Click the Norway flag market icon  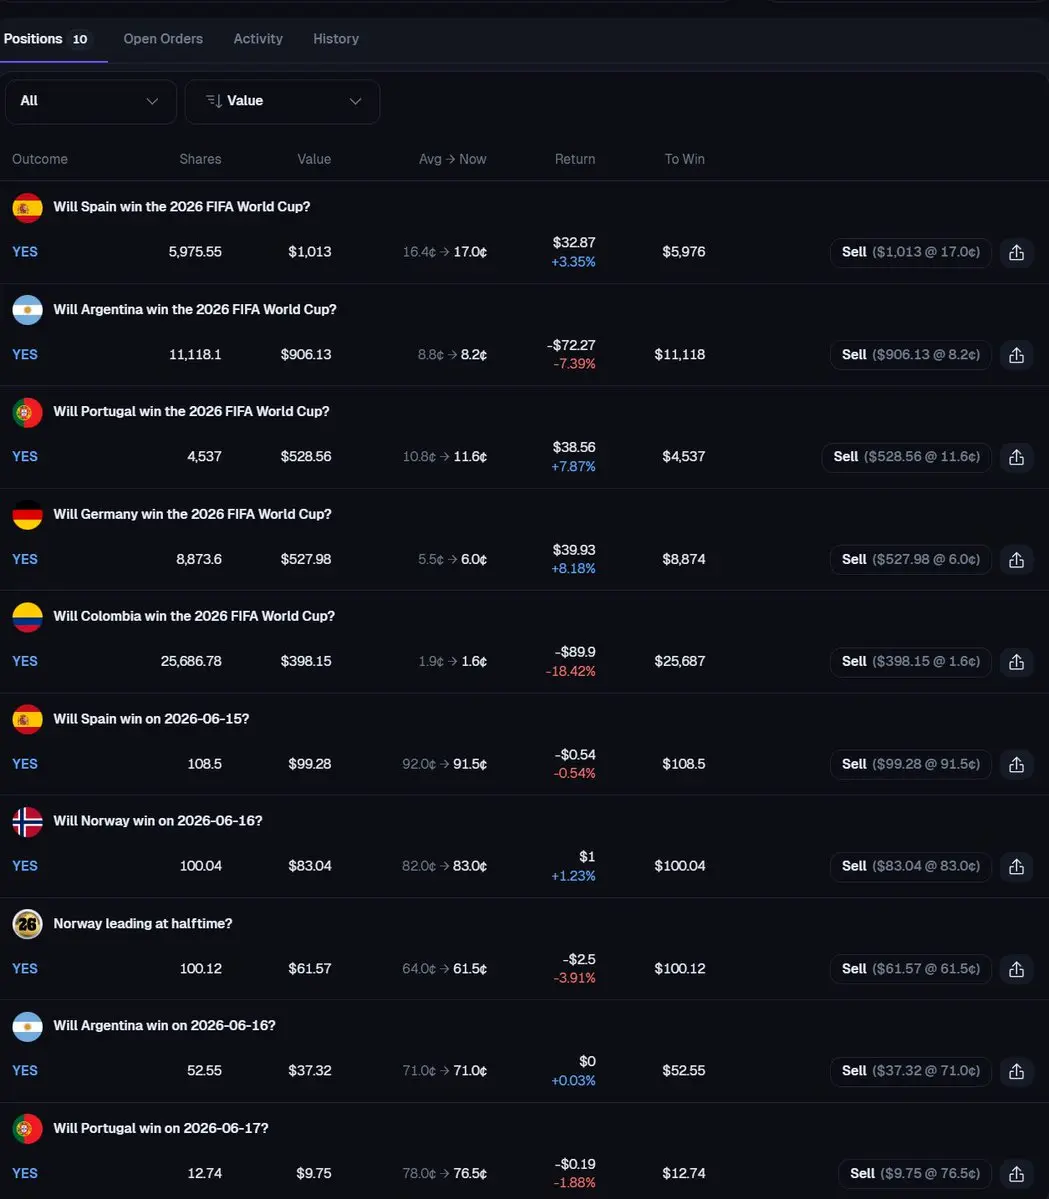point(28,822)
